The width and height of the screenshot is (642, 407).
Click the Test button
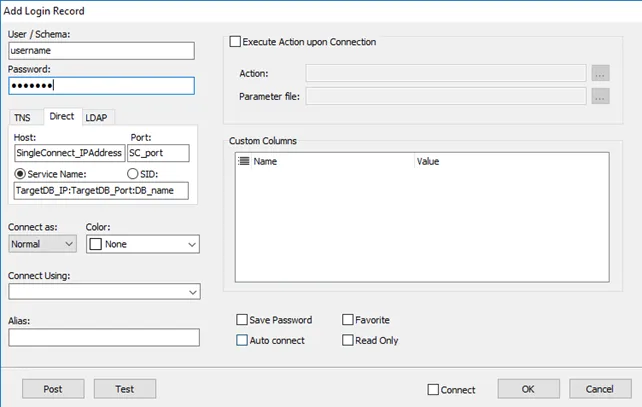pyautogui.click(x=125, y=389)
